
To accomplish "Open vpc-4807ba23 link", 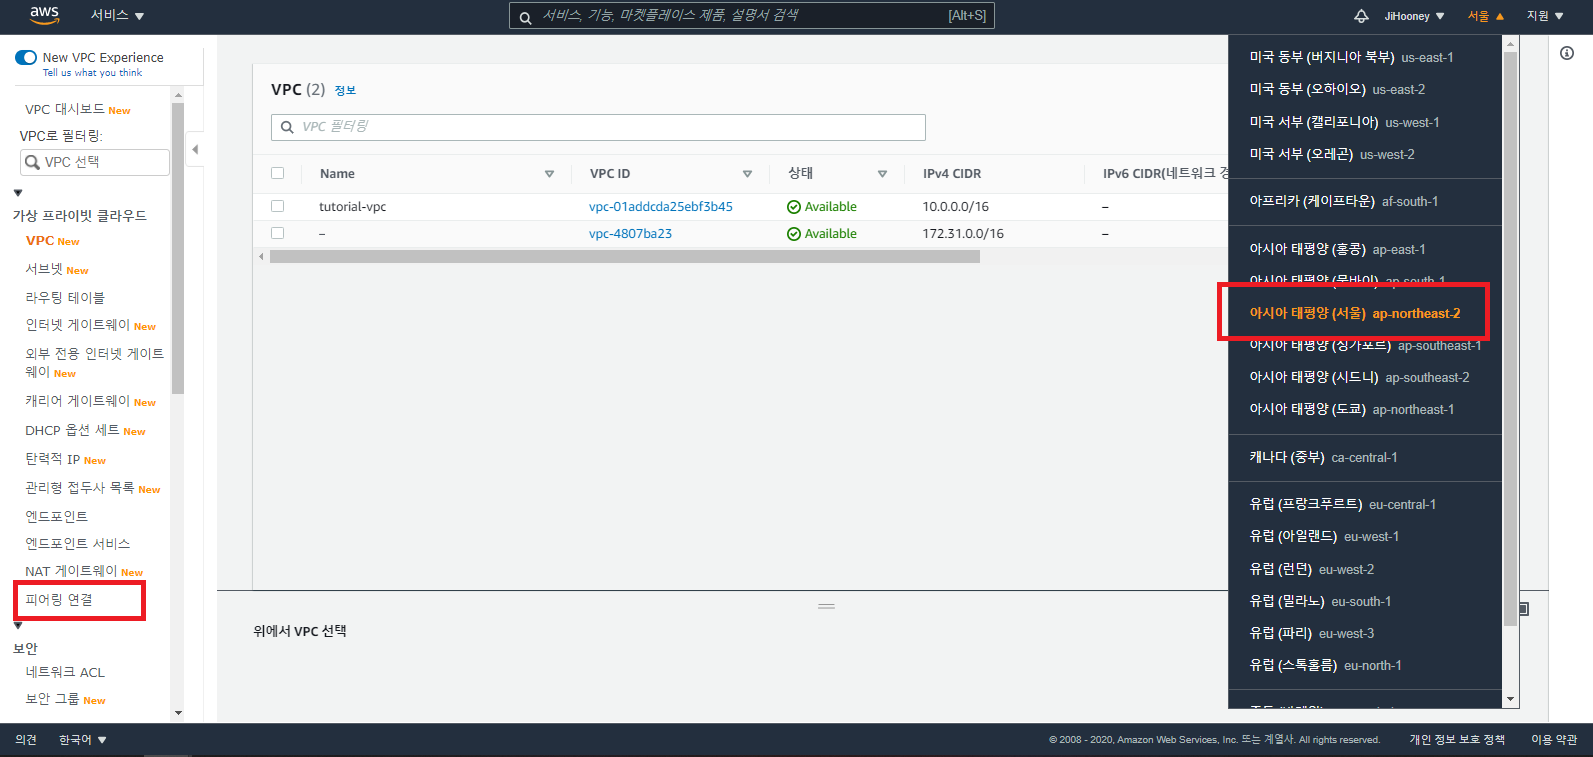I will (x=630, y=233).
